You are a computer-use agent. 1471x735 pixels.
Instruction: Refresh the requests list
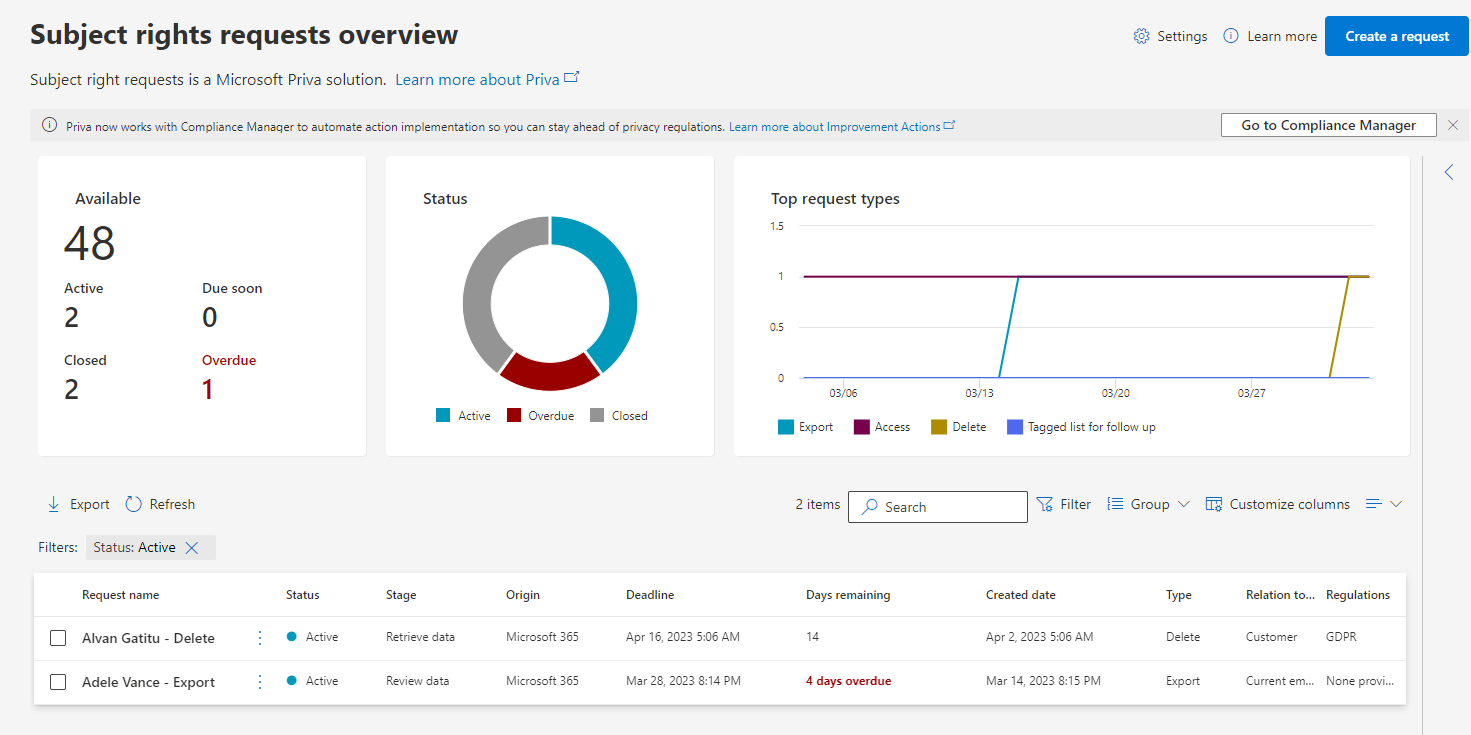point(134,504)
